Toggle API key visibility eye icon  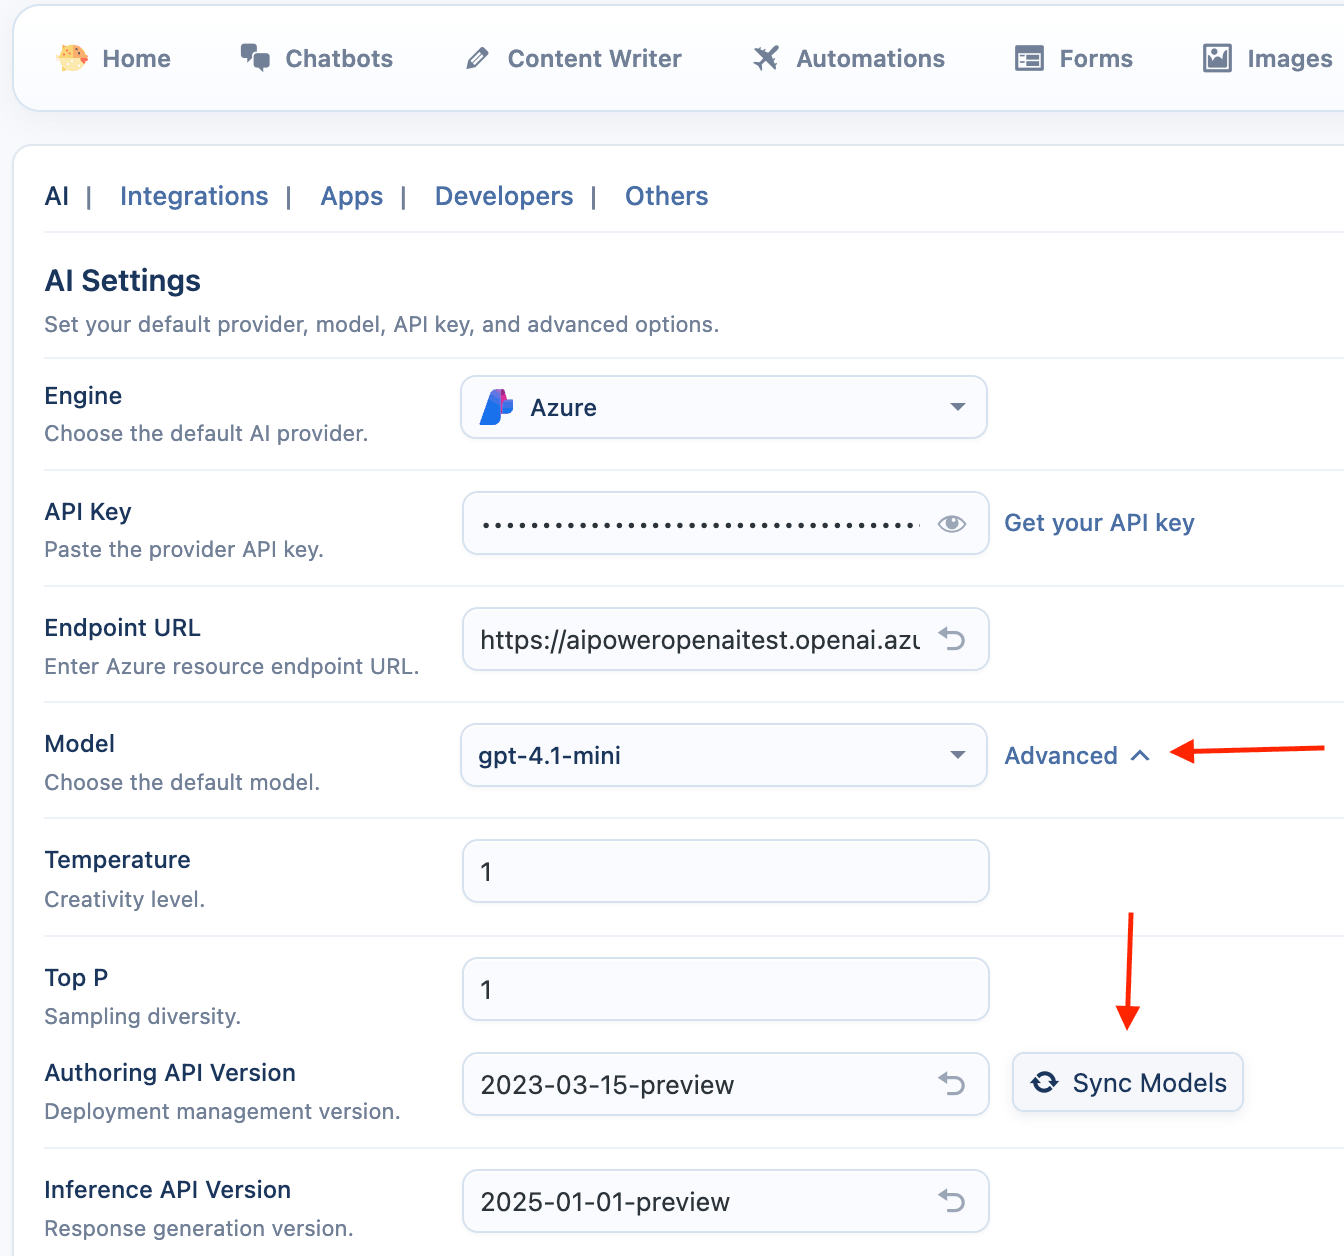click(x=952, y=523)
